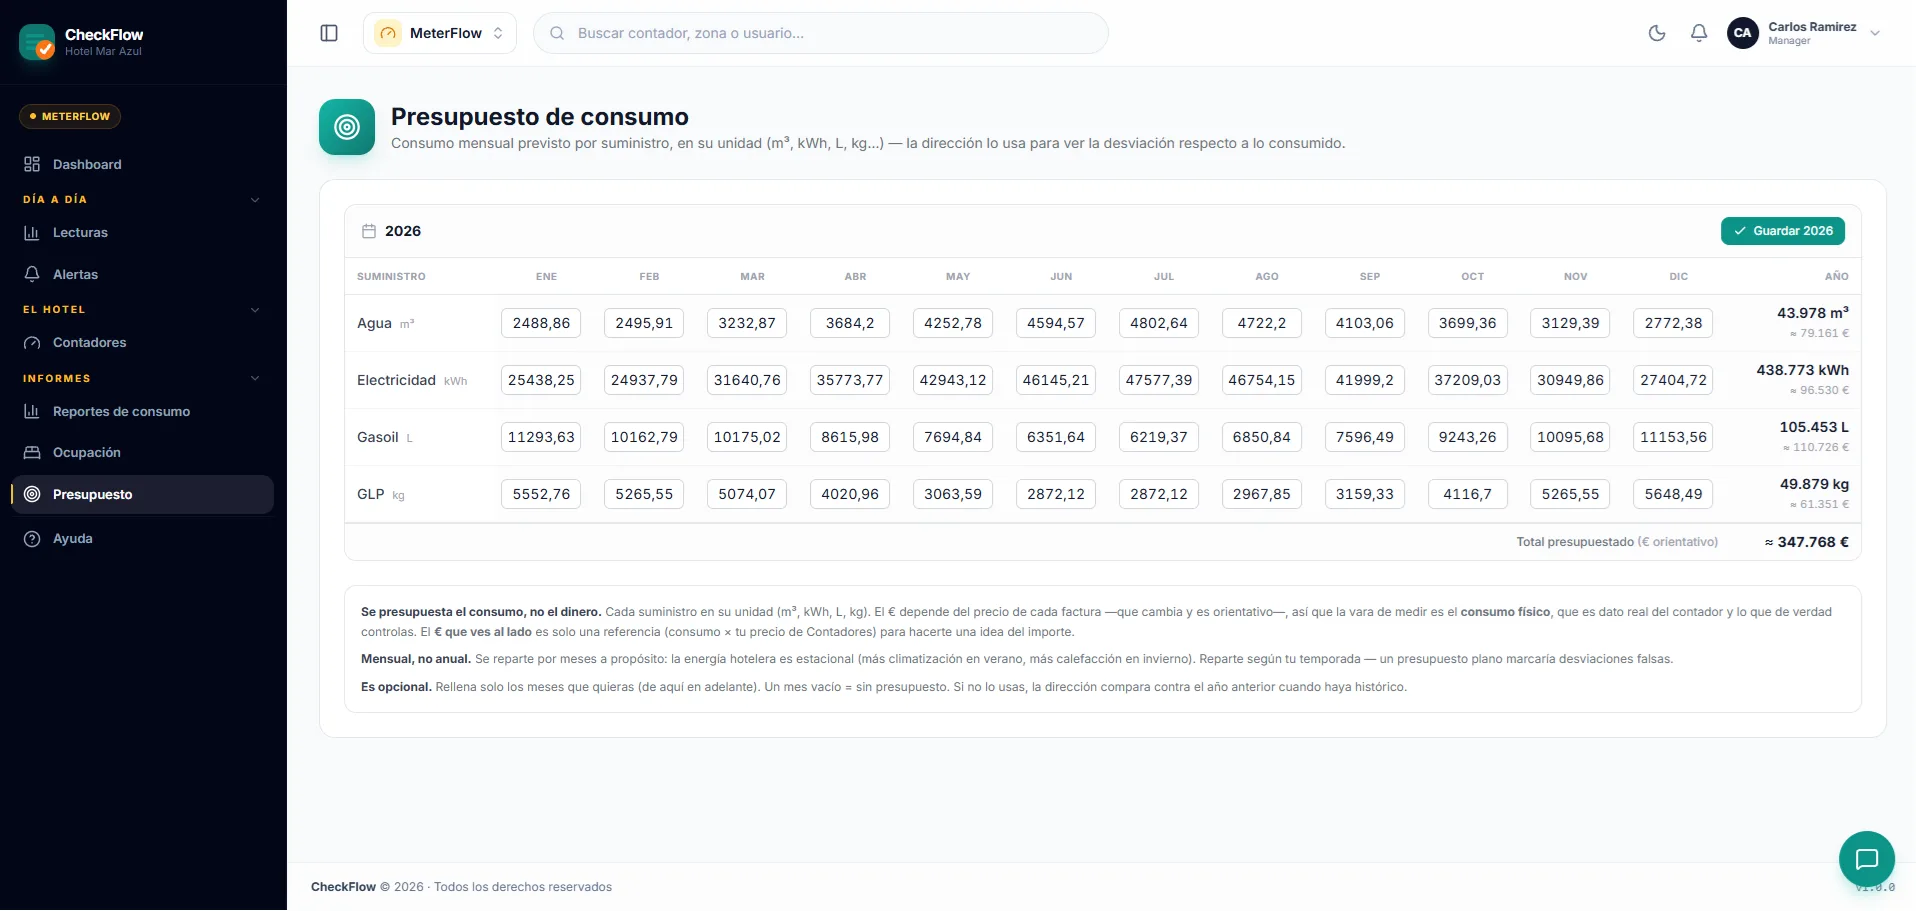Screen dimensions: 1916x911
Task: Expand the Carlos Ramirez user menu chevron
Action: pyautogui.click(x=1875, y=33)
